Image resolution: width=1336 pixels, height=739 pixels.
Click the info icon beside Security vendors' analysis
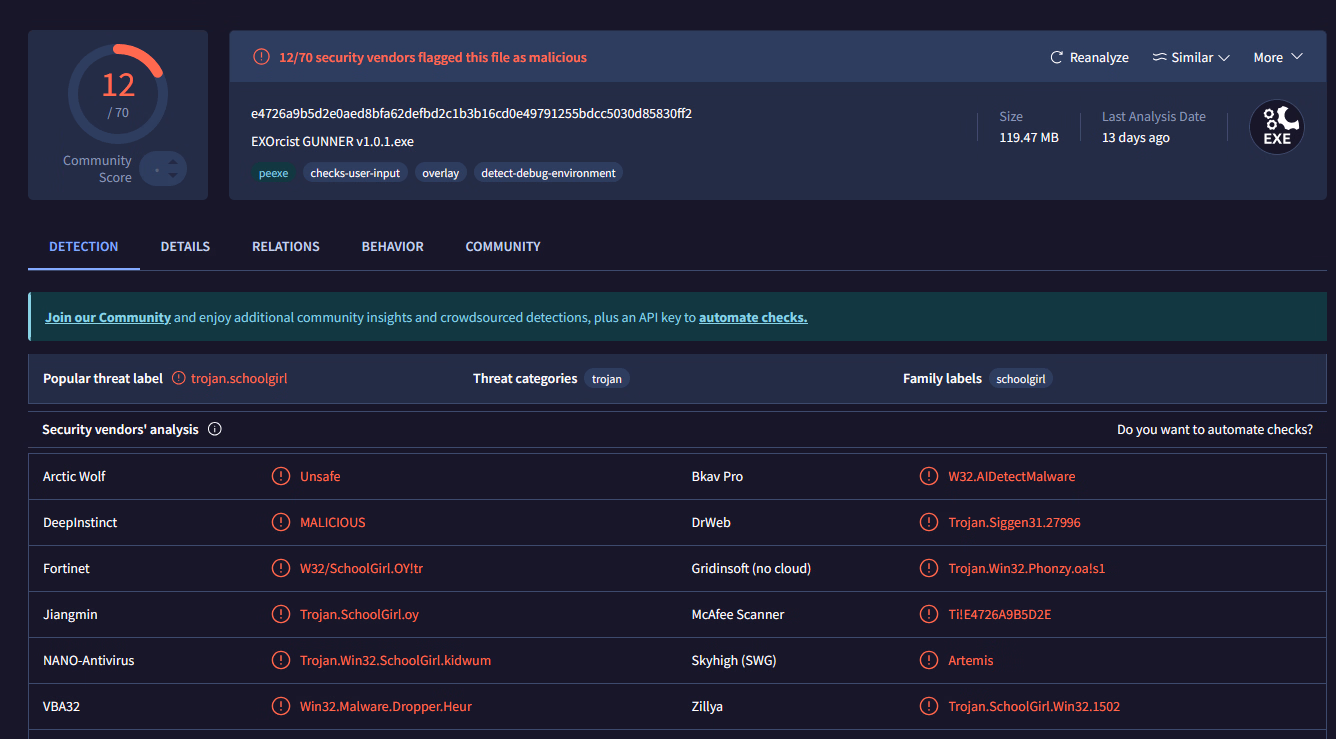point(214,429)
